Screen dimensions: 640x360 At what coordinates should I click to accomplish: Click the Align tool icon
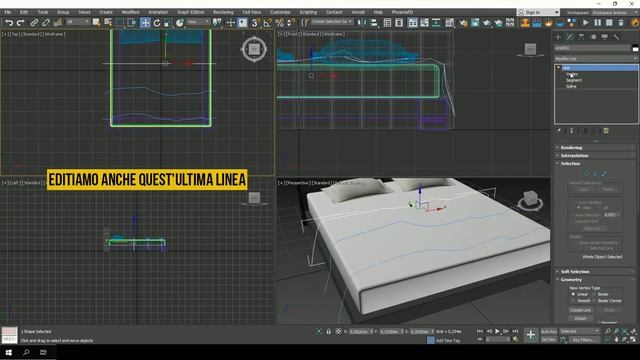point(374,23)
